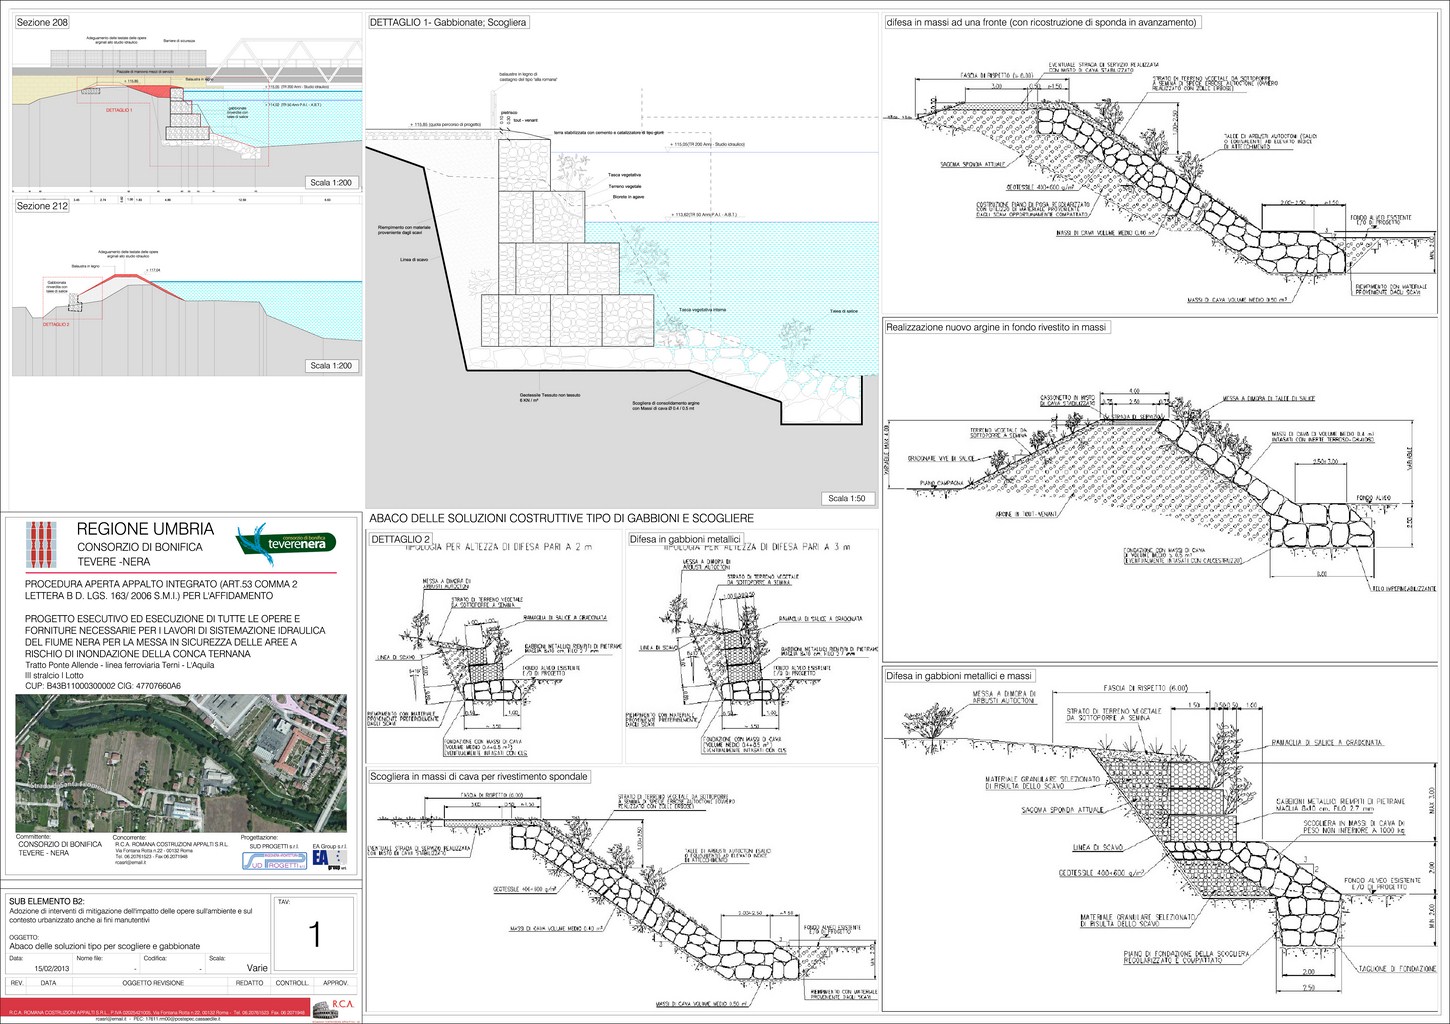Select the "Sezione 208" label
Image resolution: width=1450 pixels, height=1024 pixels.
(42, 22)
